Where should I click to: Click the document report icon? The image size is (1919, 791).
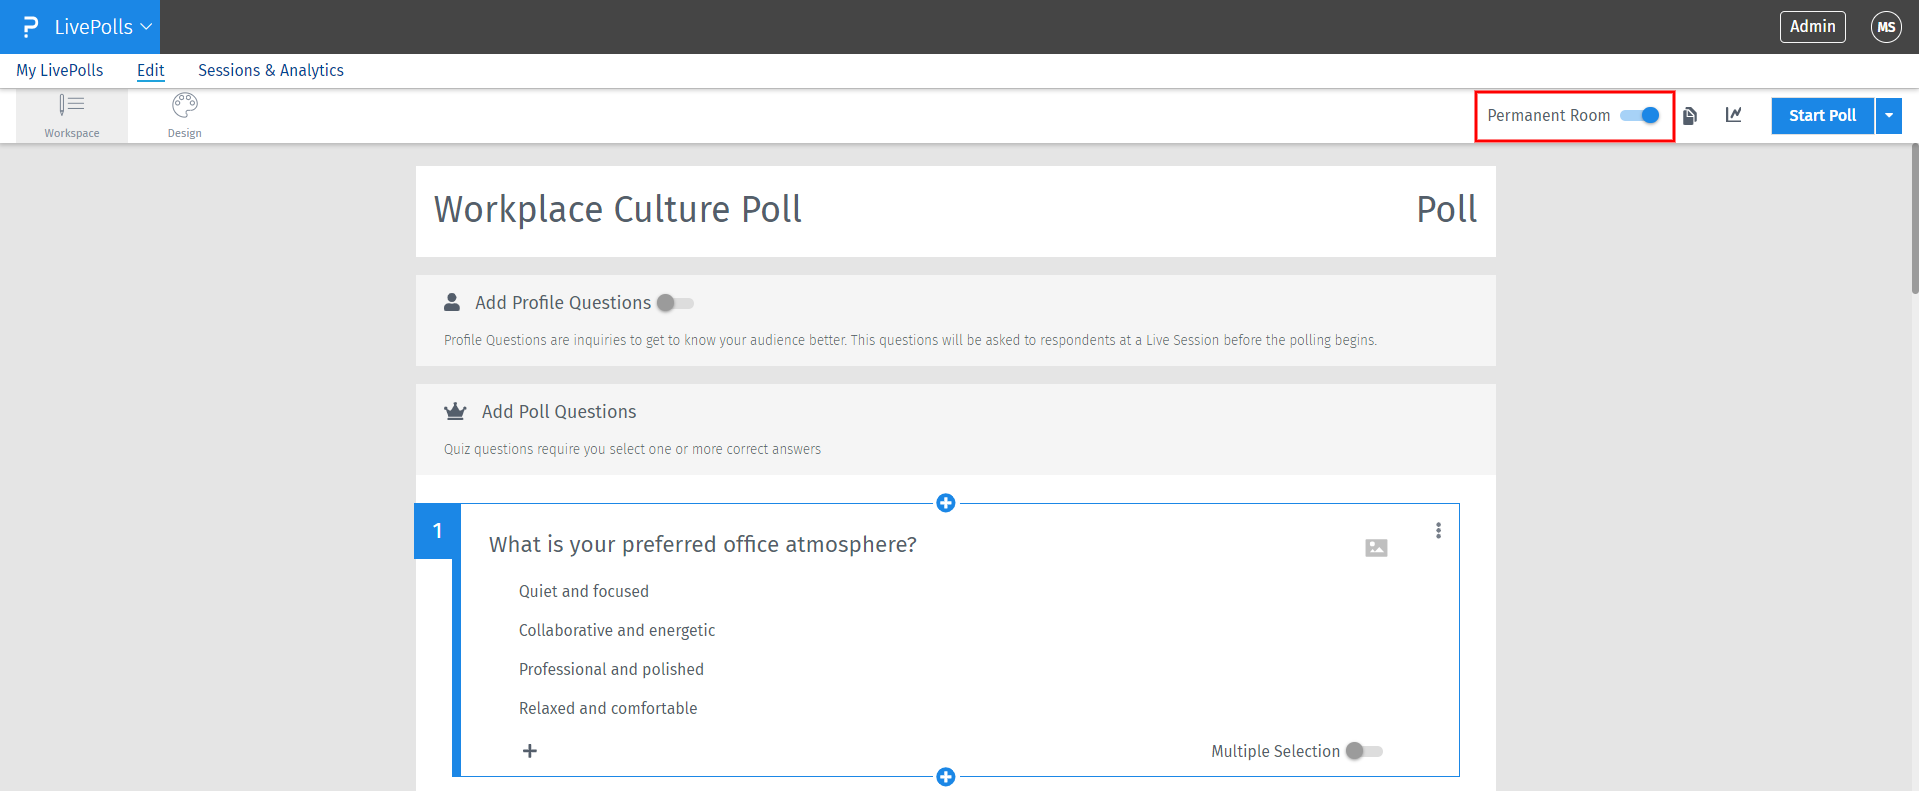point(1690,116)
